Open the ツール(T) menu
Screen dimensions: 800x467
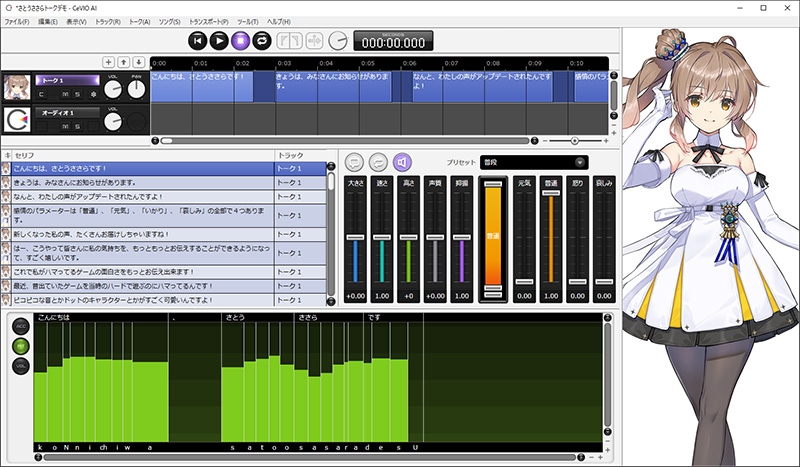pyautogui.click(x=247, y=22)
